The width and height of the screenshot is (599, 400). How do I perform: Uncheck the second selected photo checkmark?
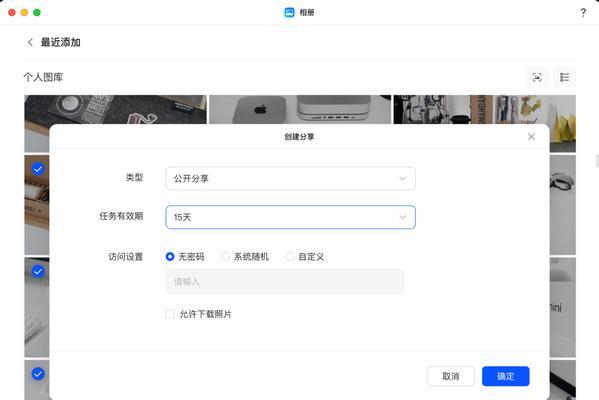click(x=38, y=271)
